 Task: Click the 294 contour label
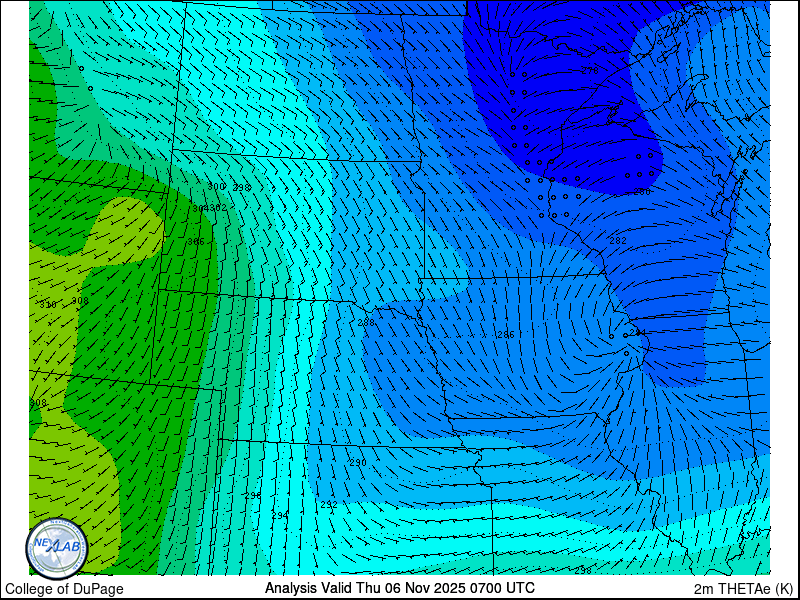280,516
